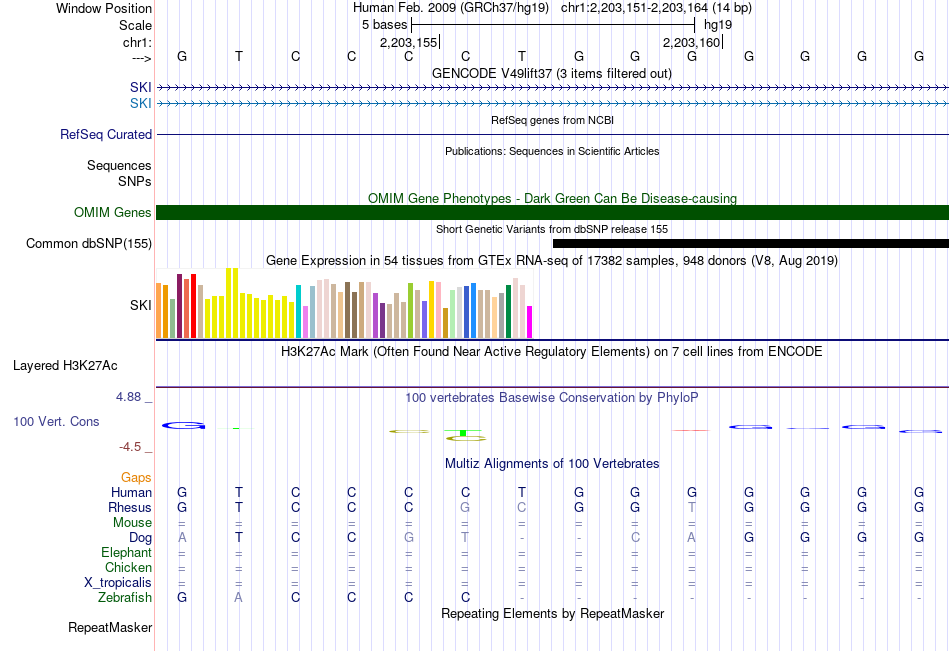950x651 pixels.
Task: Click the Dog alignment row label
Action: (140, 538)
